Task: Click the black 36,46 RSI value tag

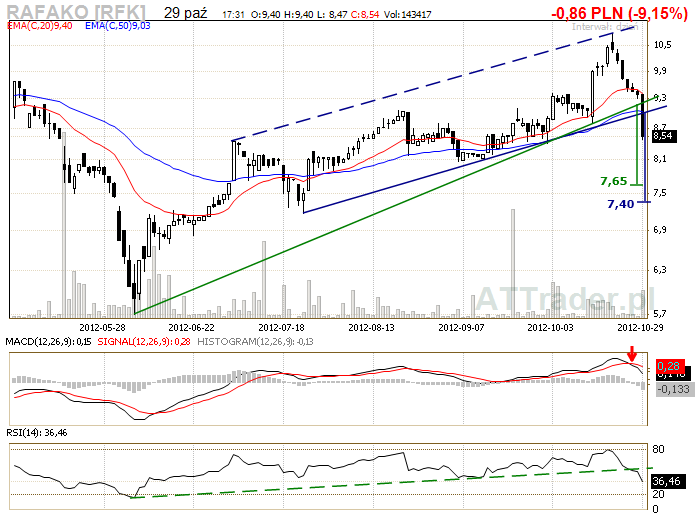Action: (x=667, y=481)
